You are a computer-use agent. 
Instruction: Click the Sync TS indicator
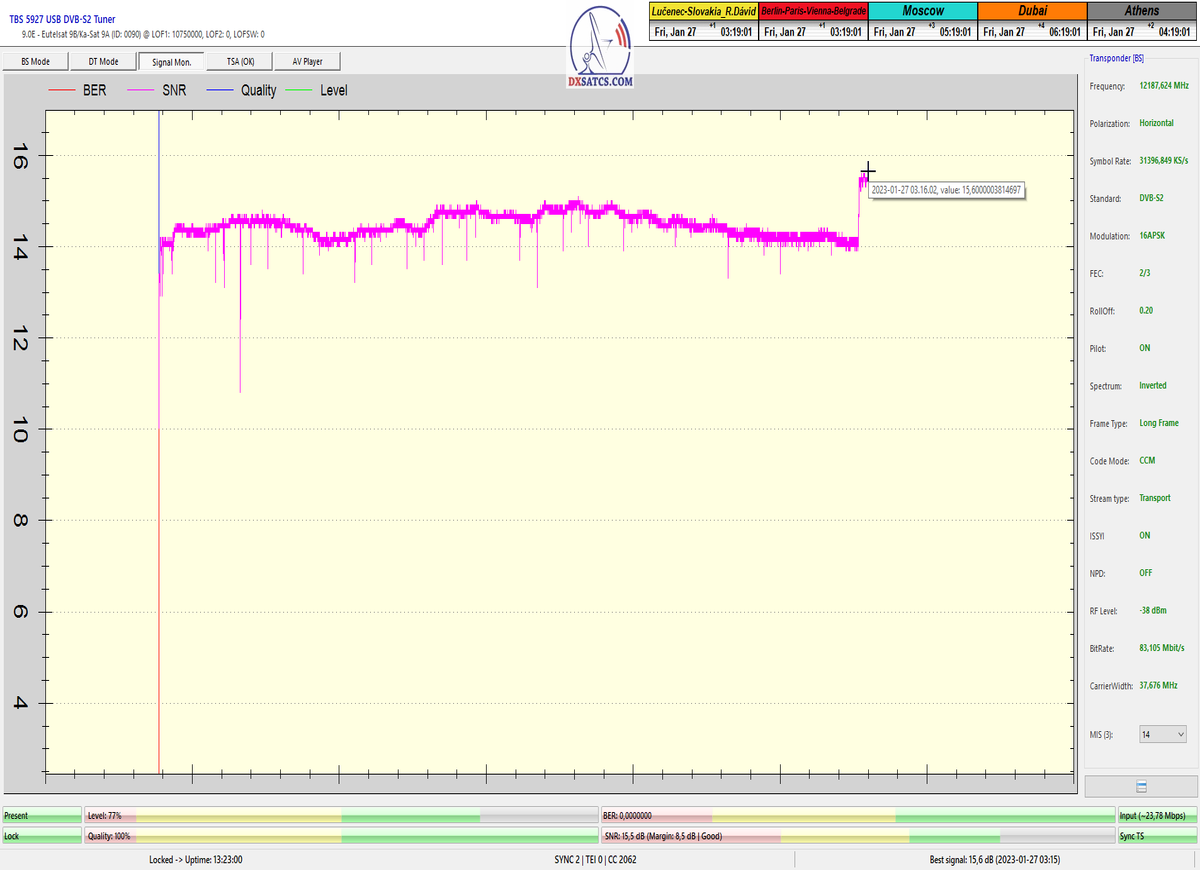click(1156, 836)
